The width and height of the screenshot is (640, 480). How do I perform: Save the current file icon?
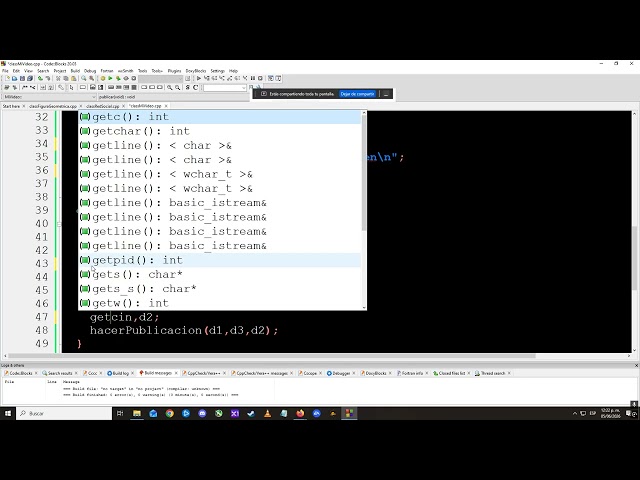(x=22, y=78)
